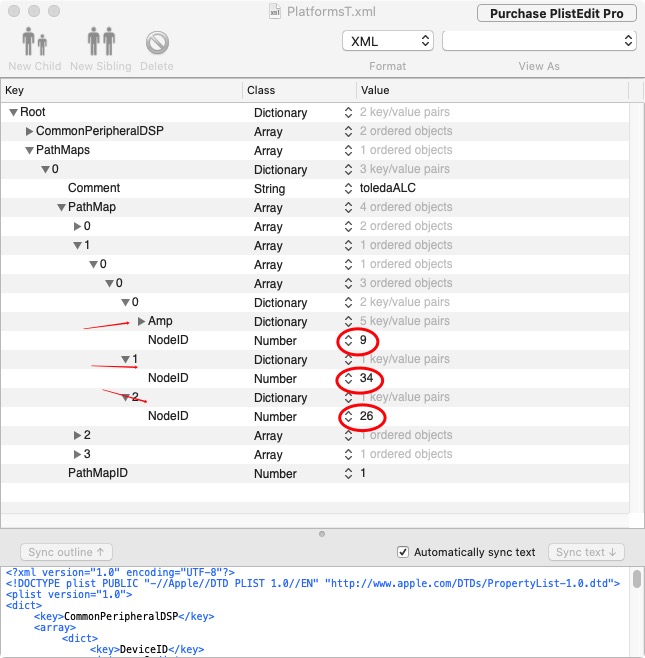
Task: Collapse the Root disclosure triangle
Action: [x=13, y=112]
